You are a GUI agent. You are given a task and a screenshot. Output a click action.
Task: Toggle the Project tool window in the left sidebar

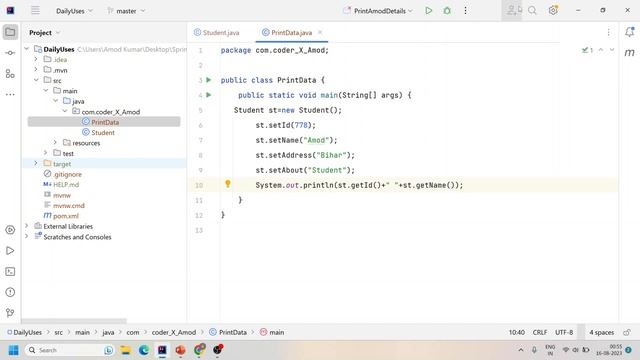10,32
